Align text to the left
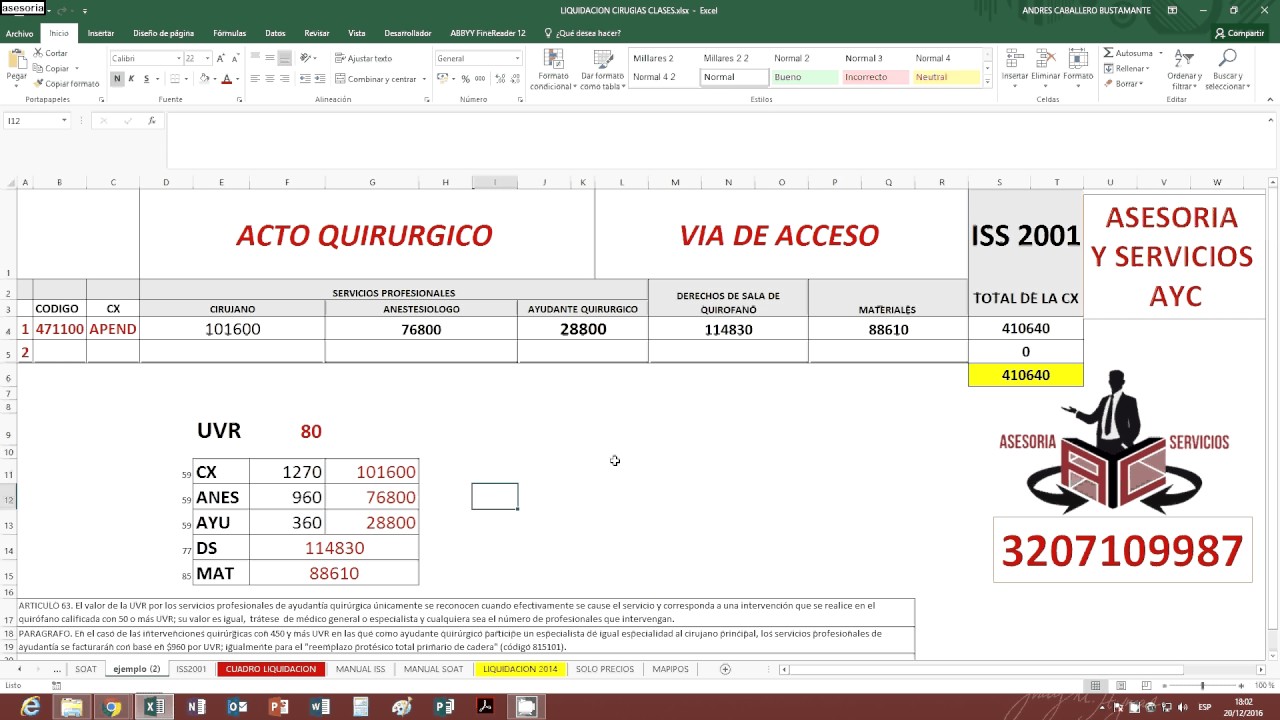The height and width of the screenshot is (720, 1280). tap(255, 79)
